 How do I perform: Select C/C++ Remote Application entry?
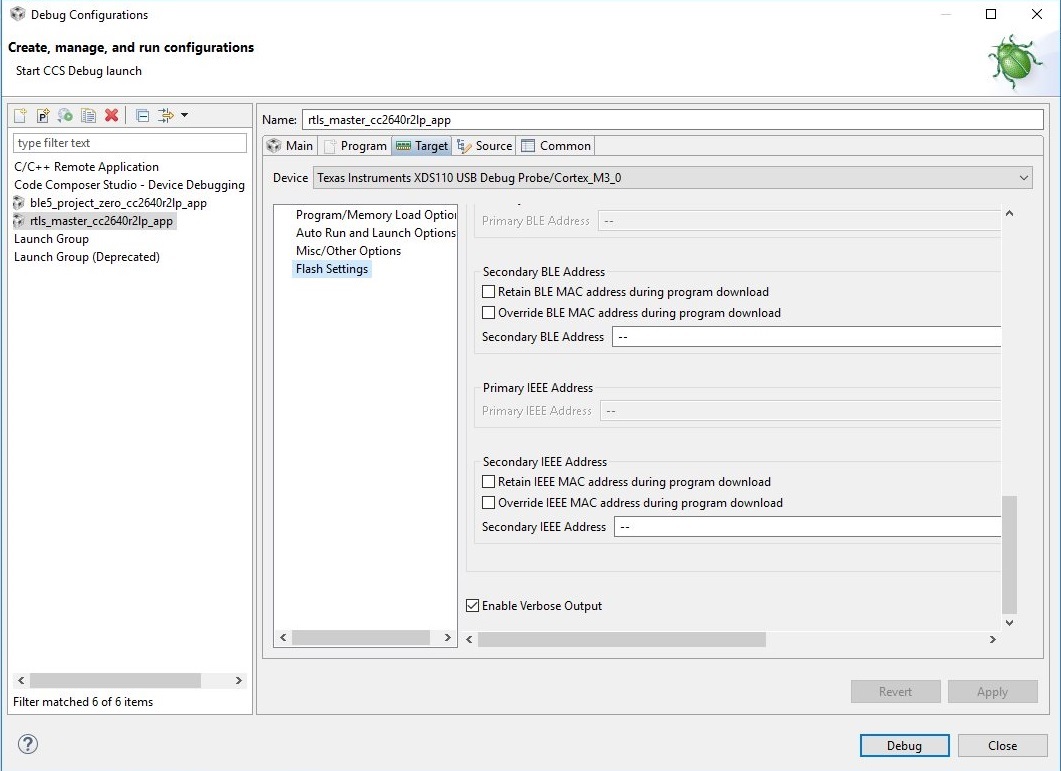pos(86,167)
